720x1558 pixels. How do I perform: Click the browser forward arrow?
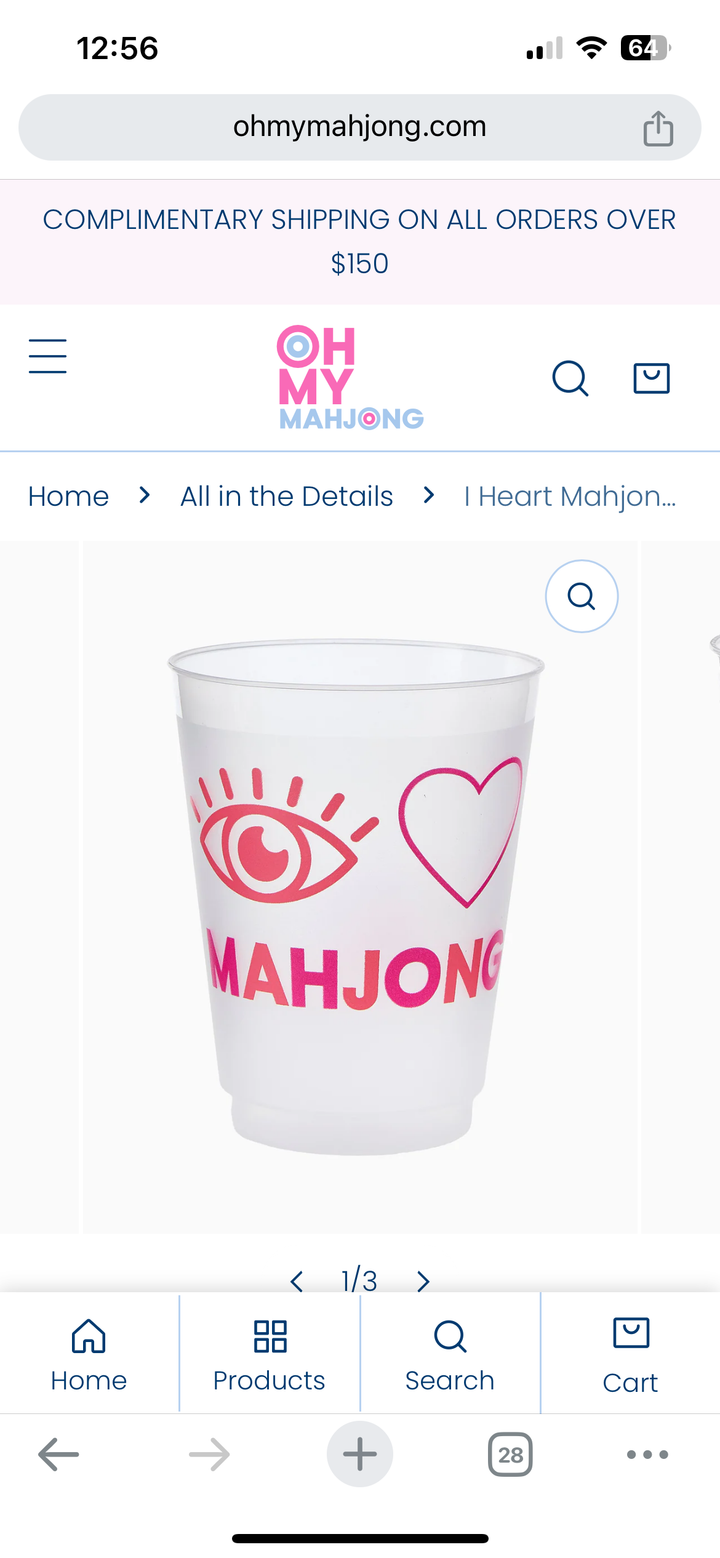point(209,1455)
